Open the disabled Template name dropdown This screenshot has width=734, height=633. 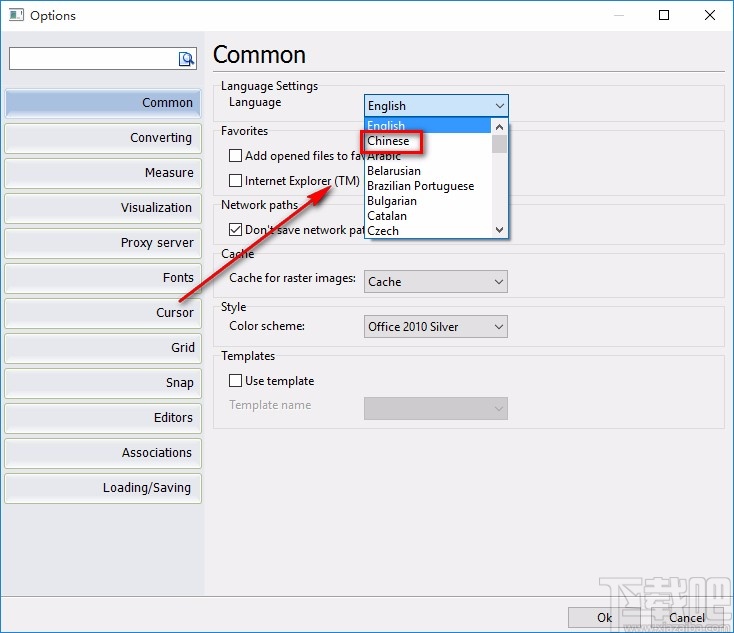point(436,408)
